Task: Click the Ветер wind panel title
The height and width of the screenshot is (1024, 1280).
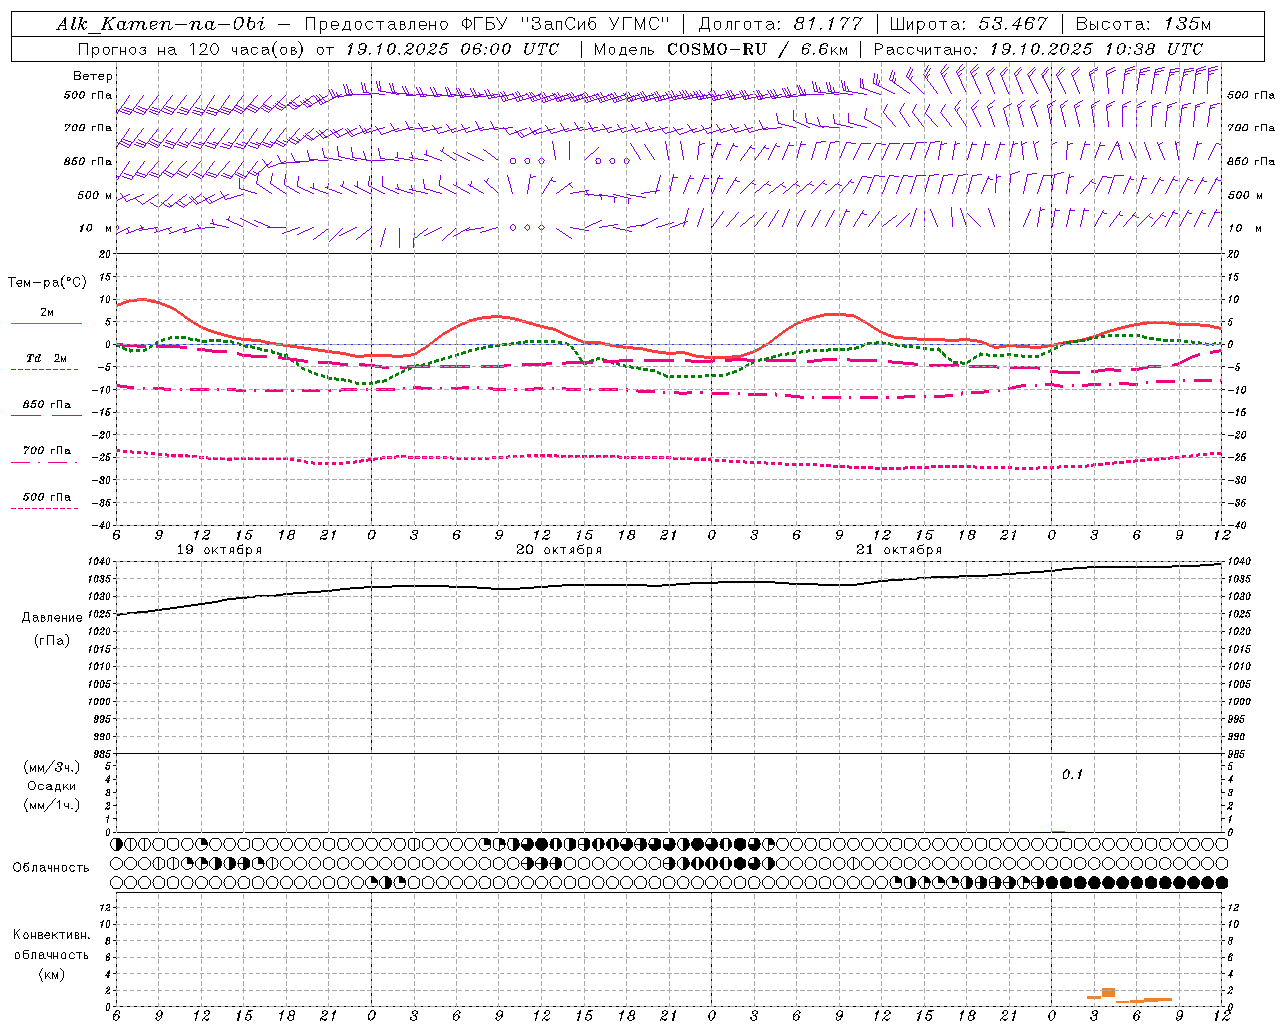Action: (93, 76)
